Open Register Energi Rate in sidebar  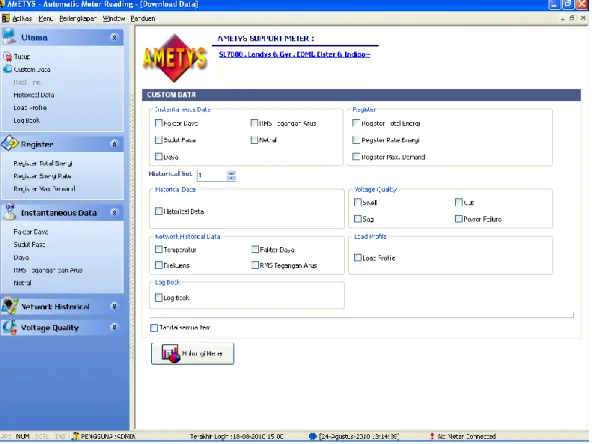(x=42, y=176)
